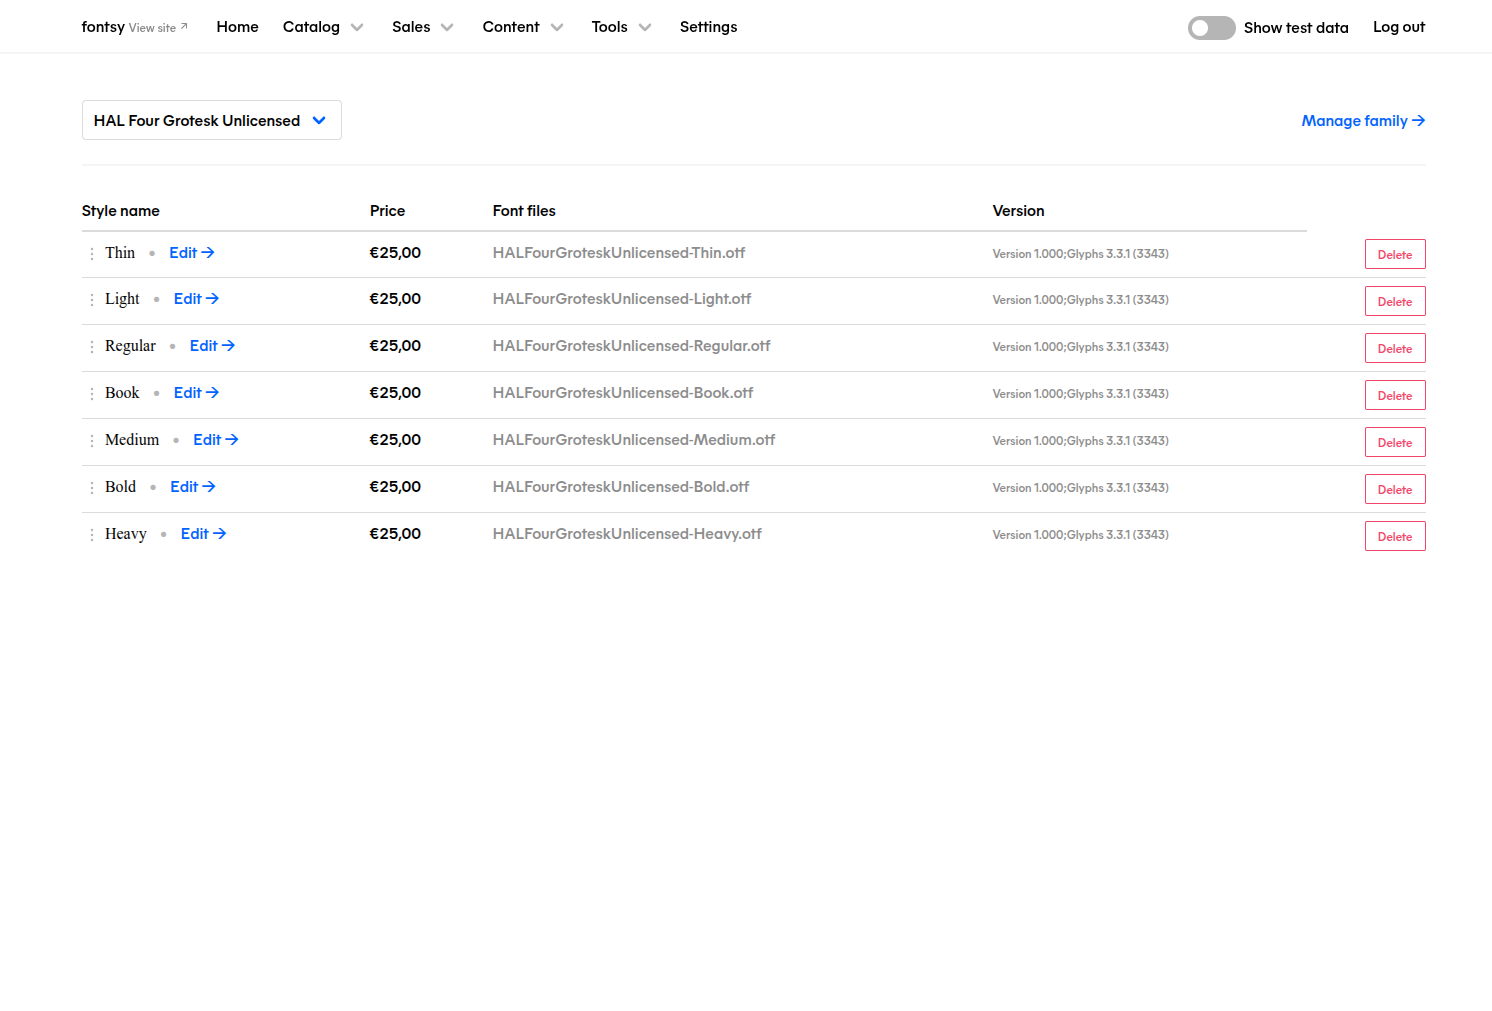This screenshot has width=1492, height=1011.
Task: Click the €25,00 price in Thin row
Action: point(395,253)
